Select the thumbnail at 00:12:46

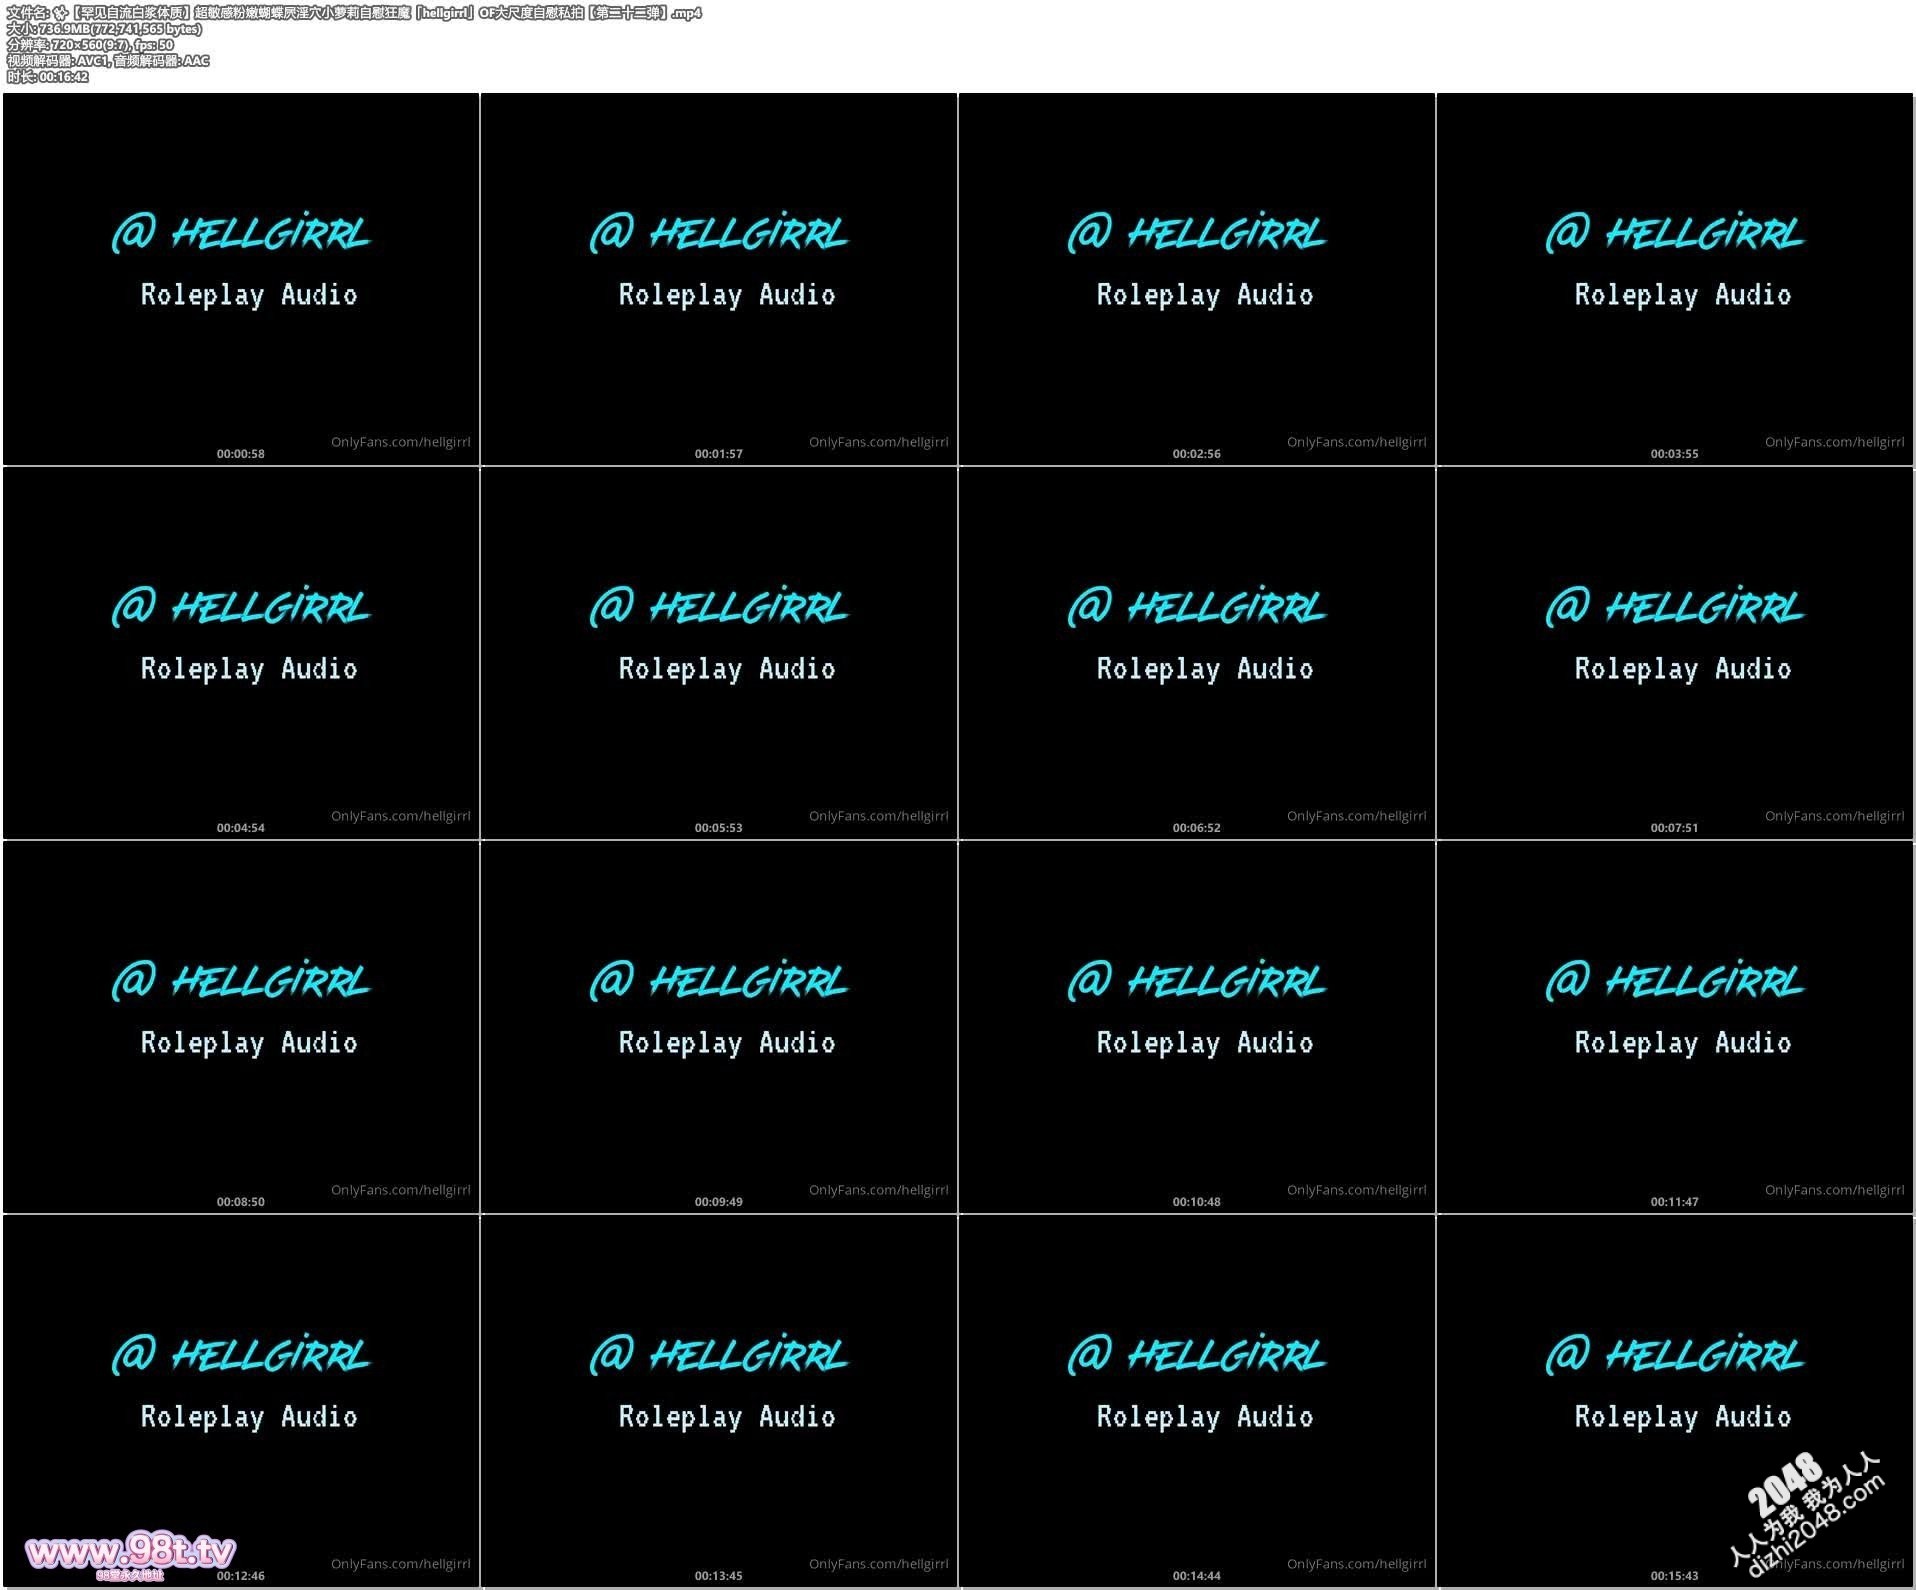[x=241, y=1401]
